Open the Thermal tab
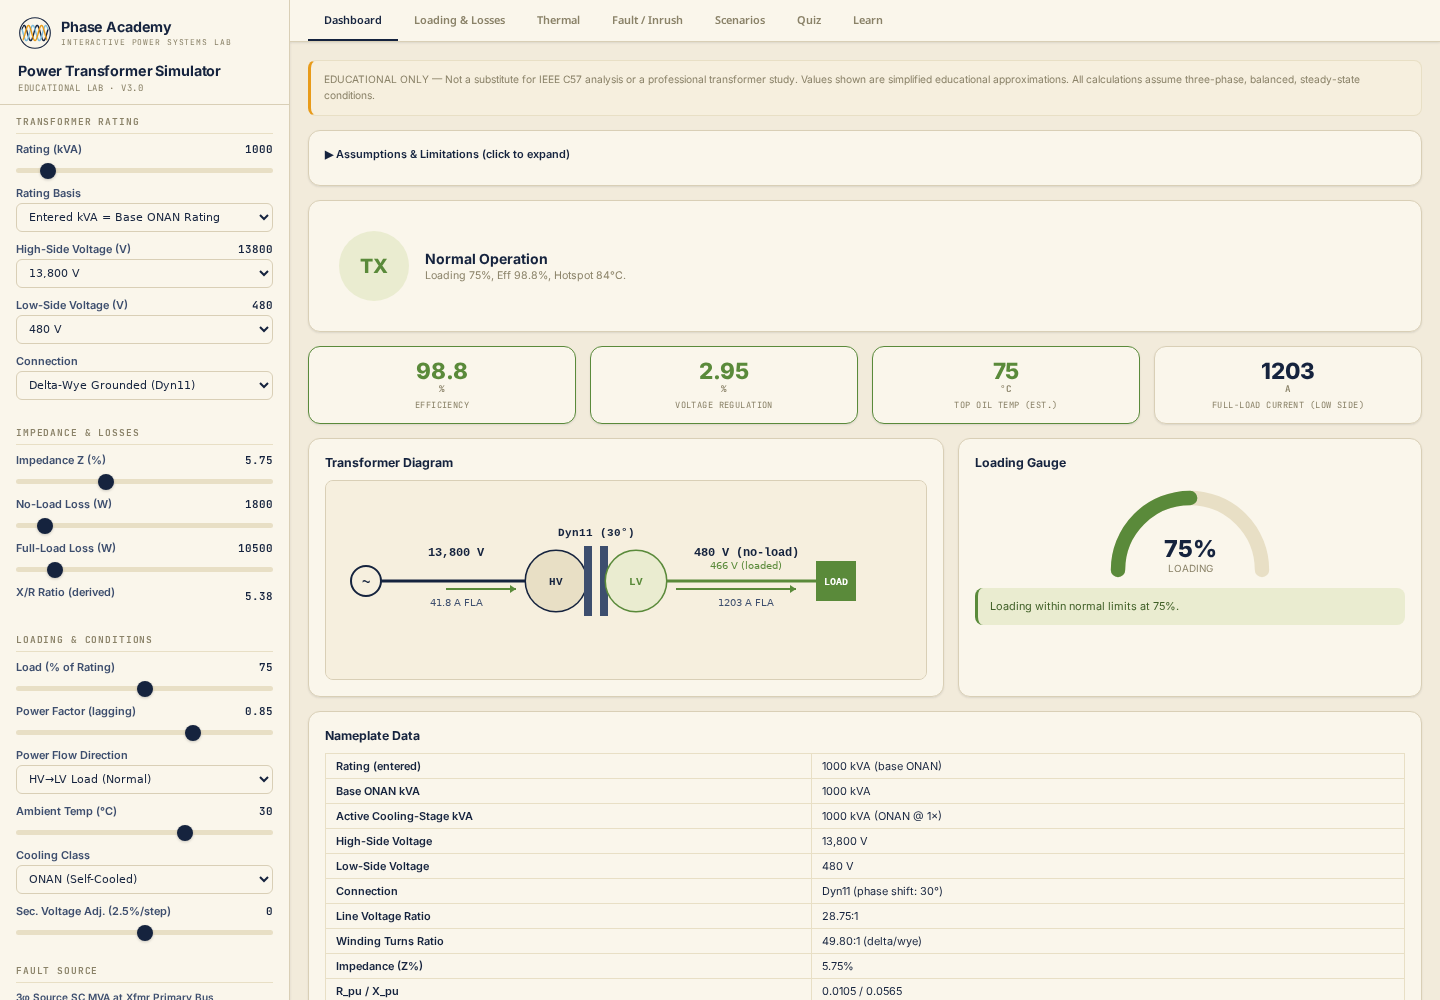Viewport: 1440px width, 1000px height. [558, 20]
